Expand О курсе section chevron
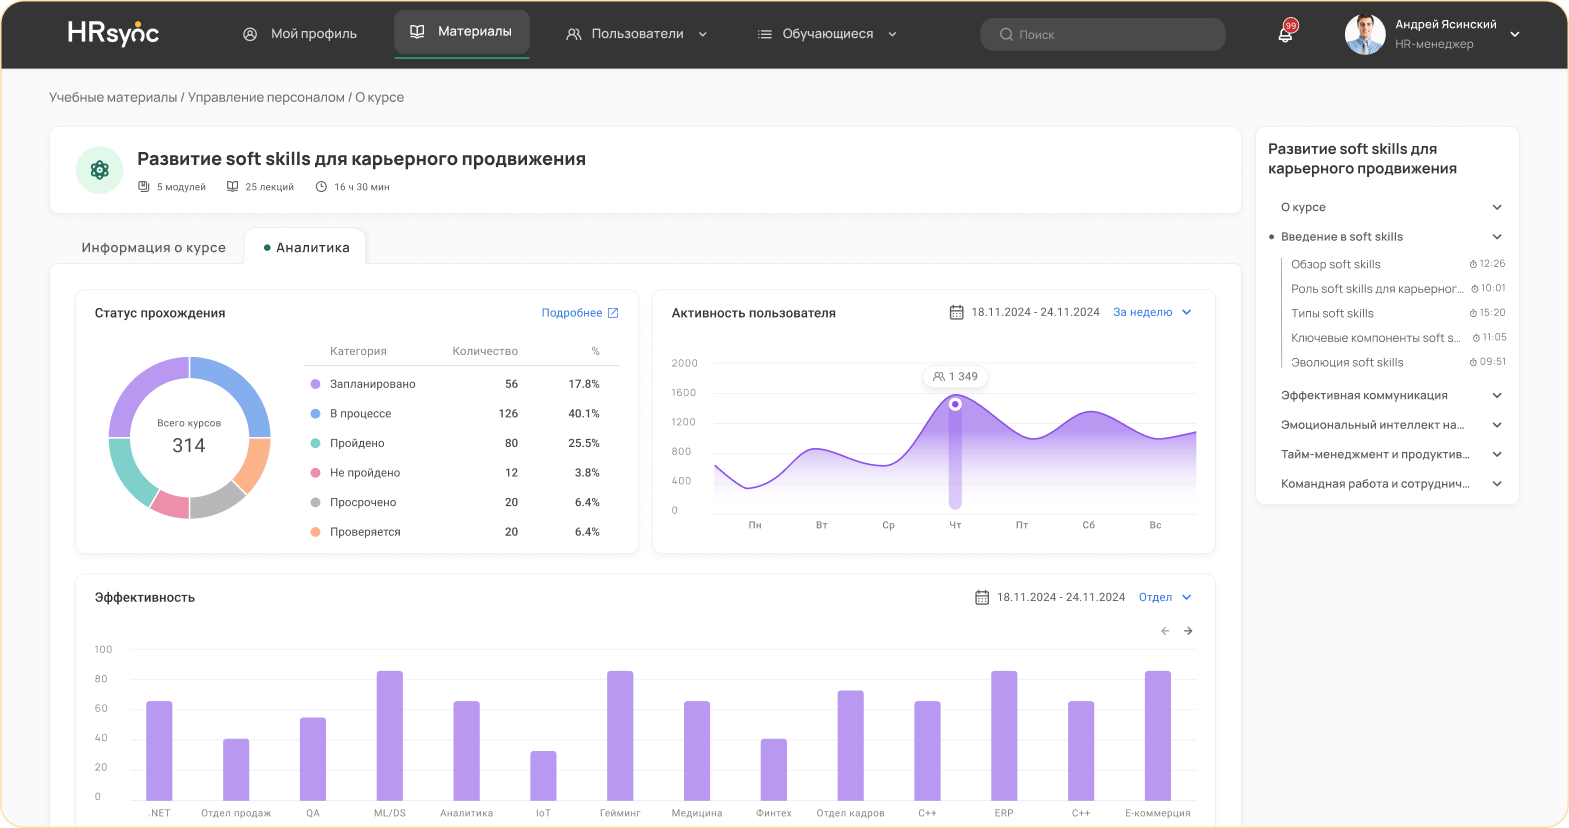The height and width of the screenshot is (828, 1569). click(x=1497, y=207)
